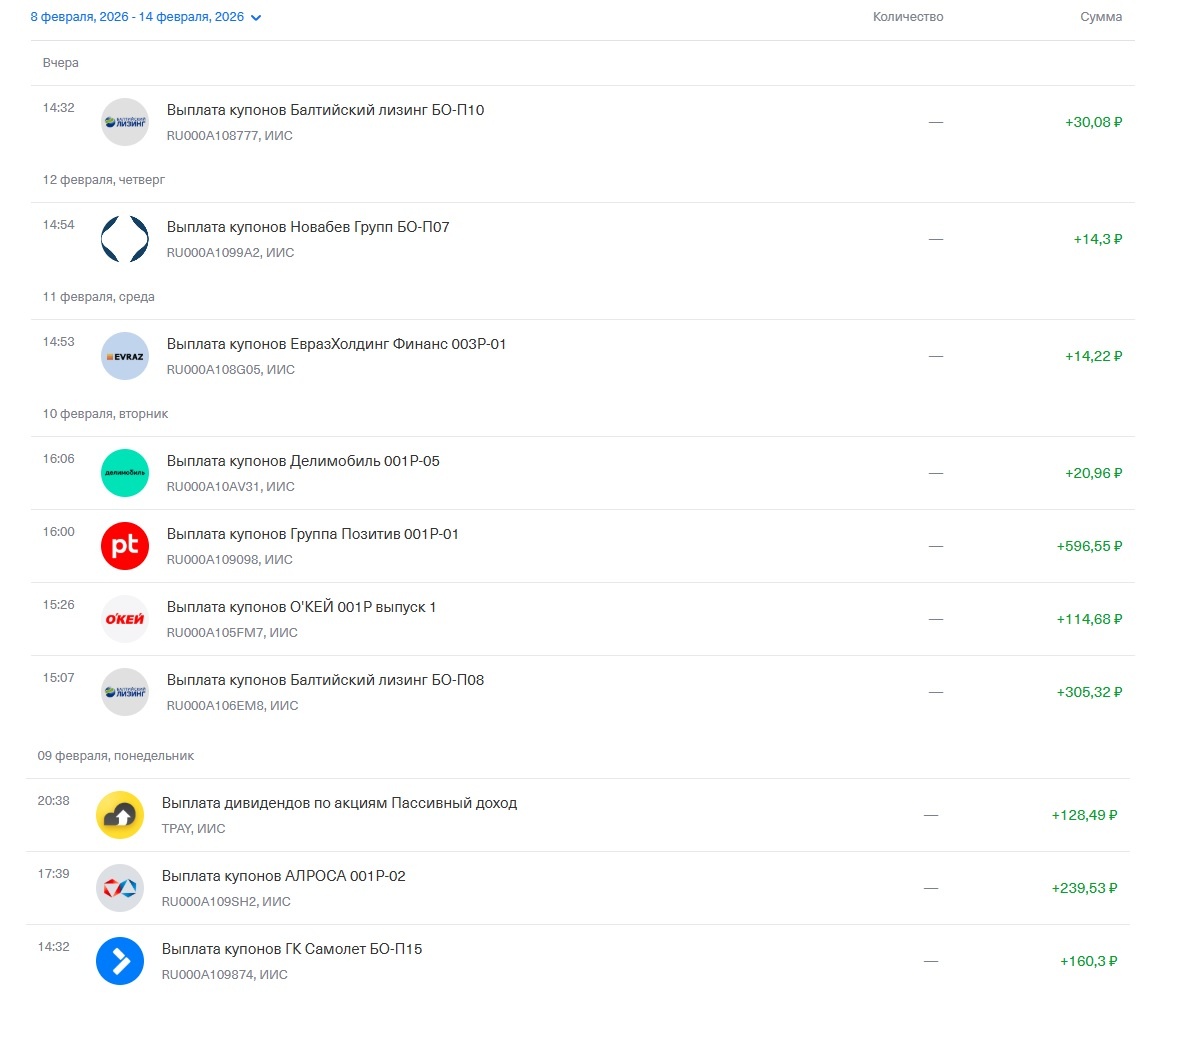
Task: Click the ISIN RU000A109SH2, ИИС
Action: click(x=227, y=902)
